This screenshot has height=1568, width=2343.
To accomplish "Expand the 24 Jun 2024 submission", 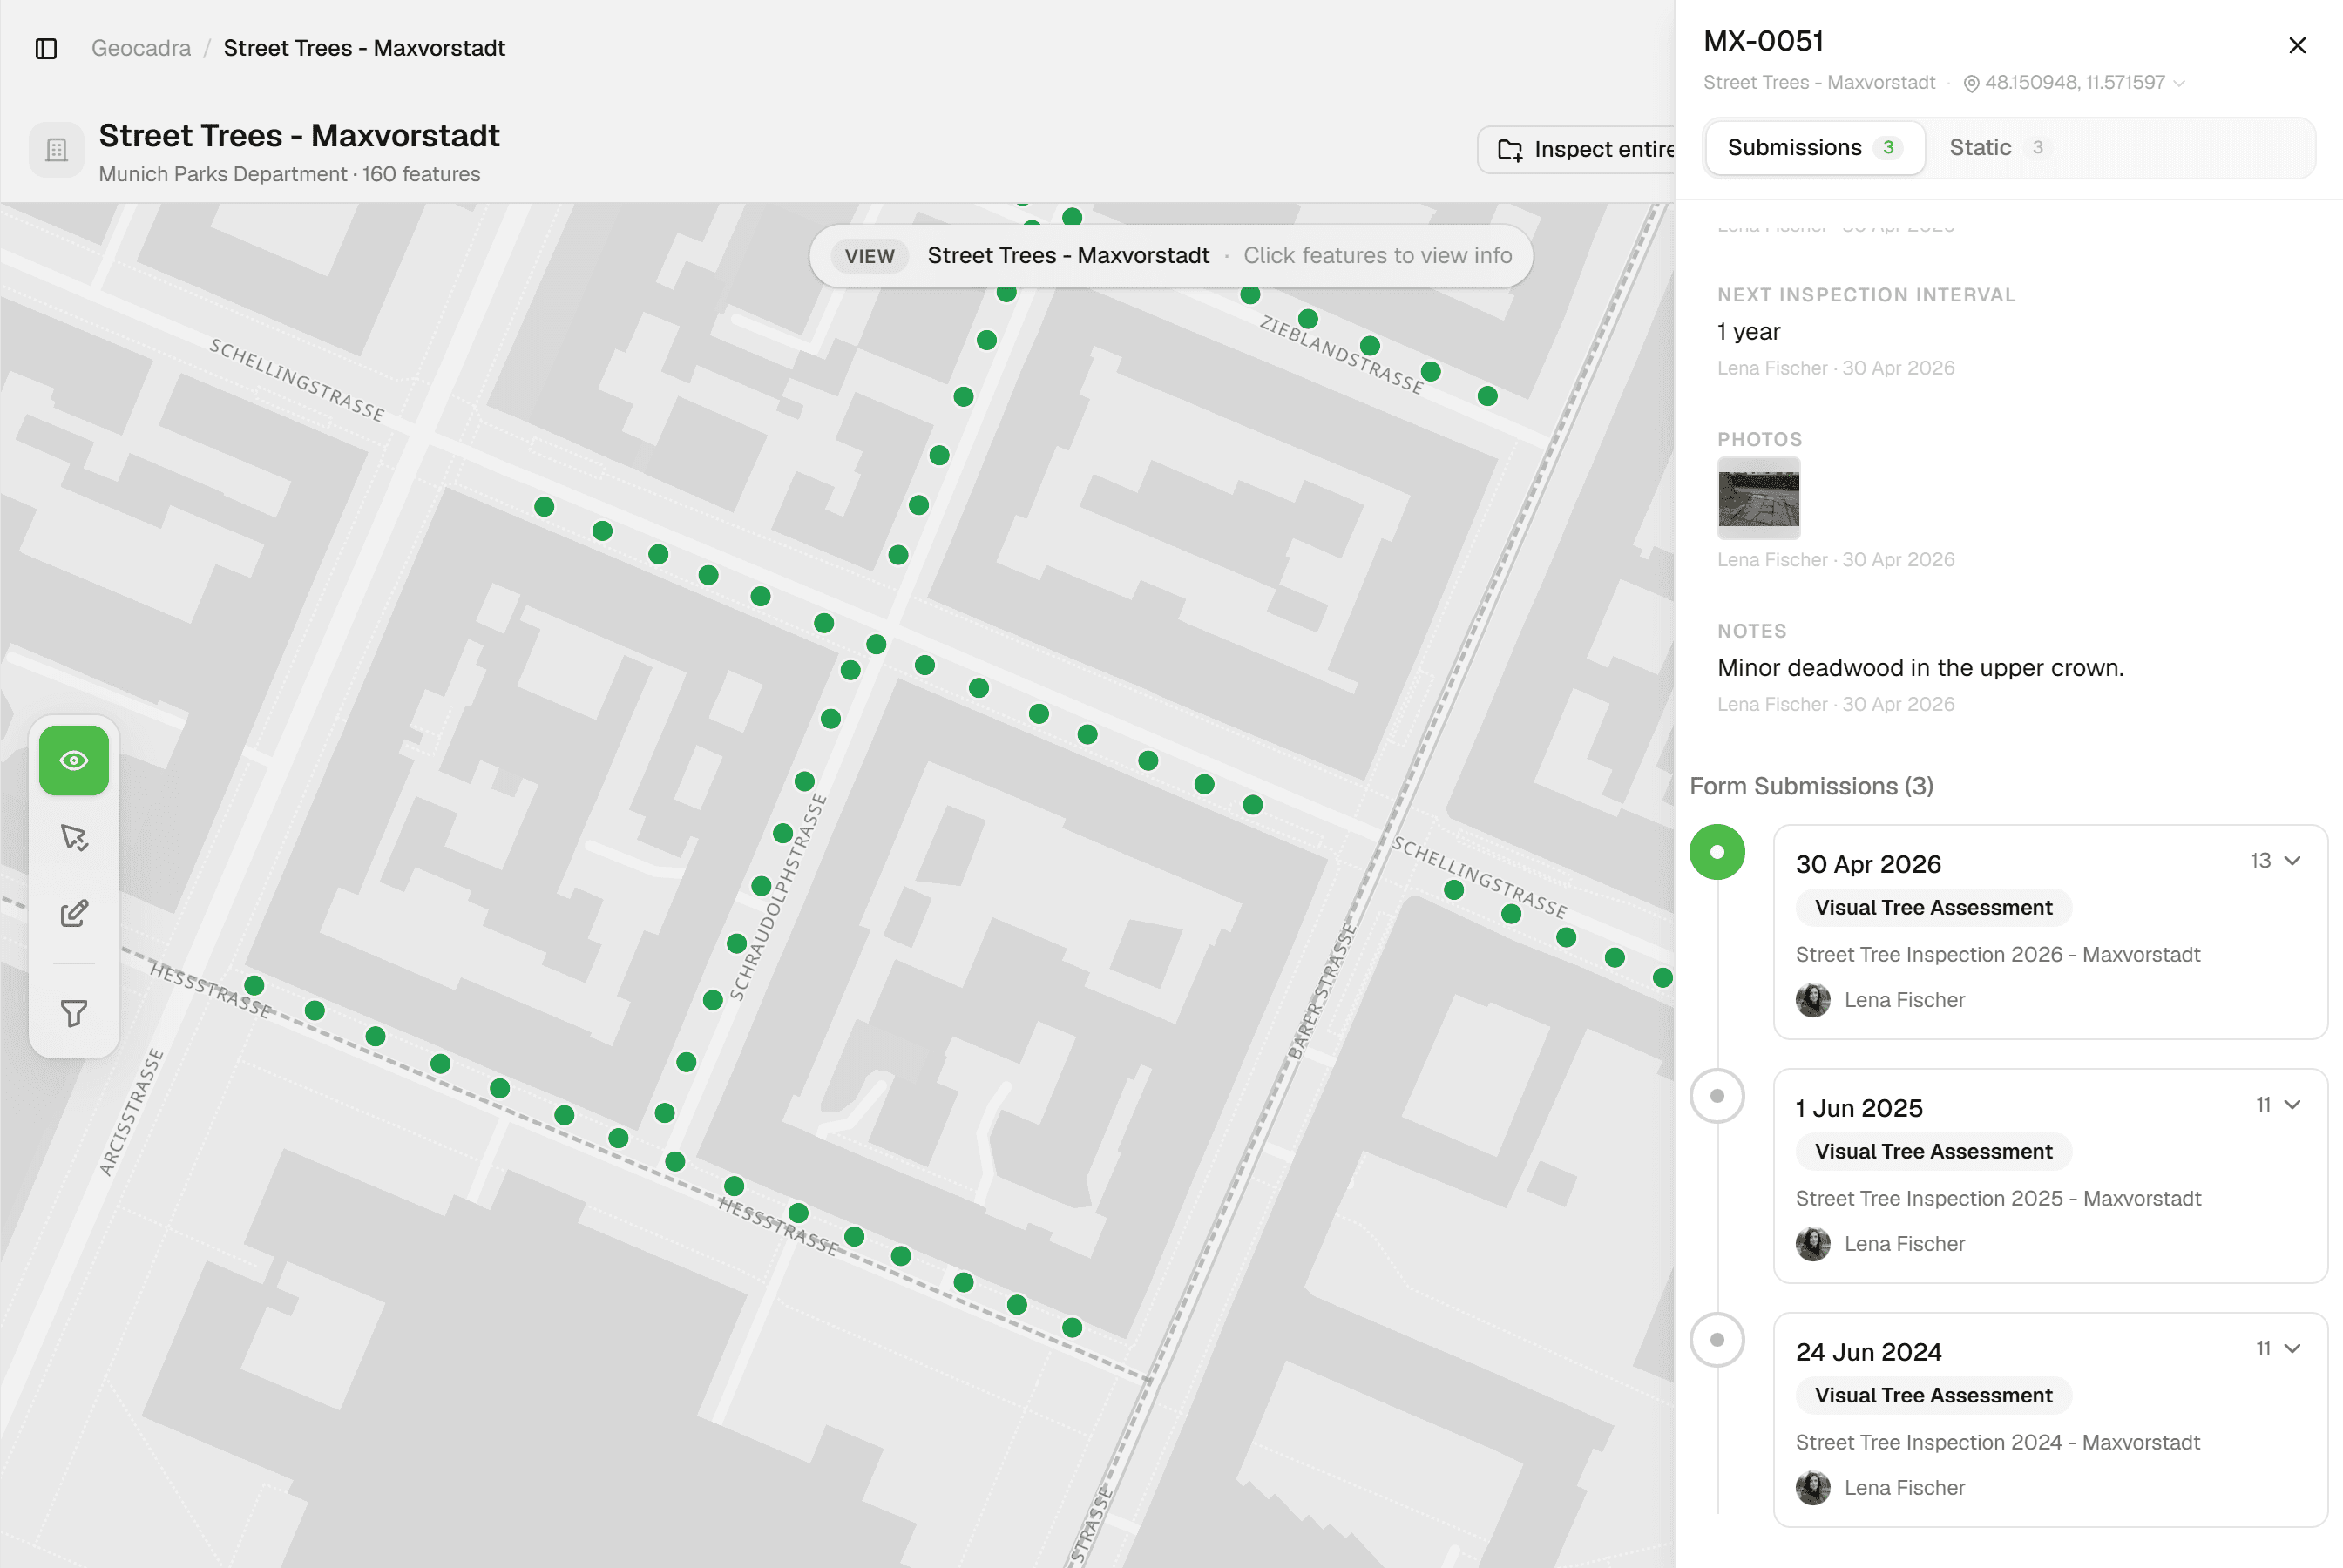I will coord(2293,1349).
